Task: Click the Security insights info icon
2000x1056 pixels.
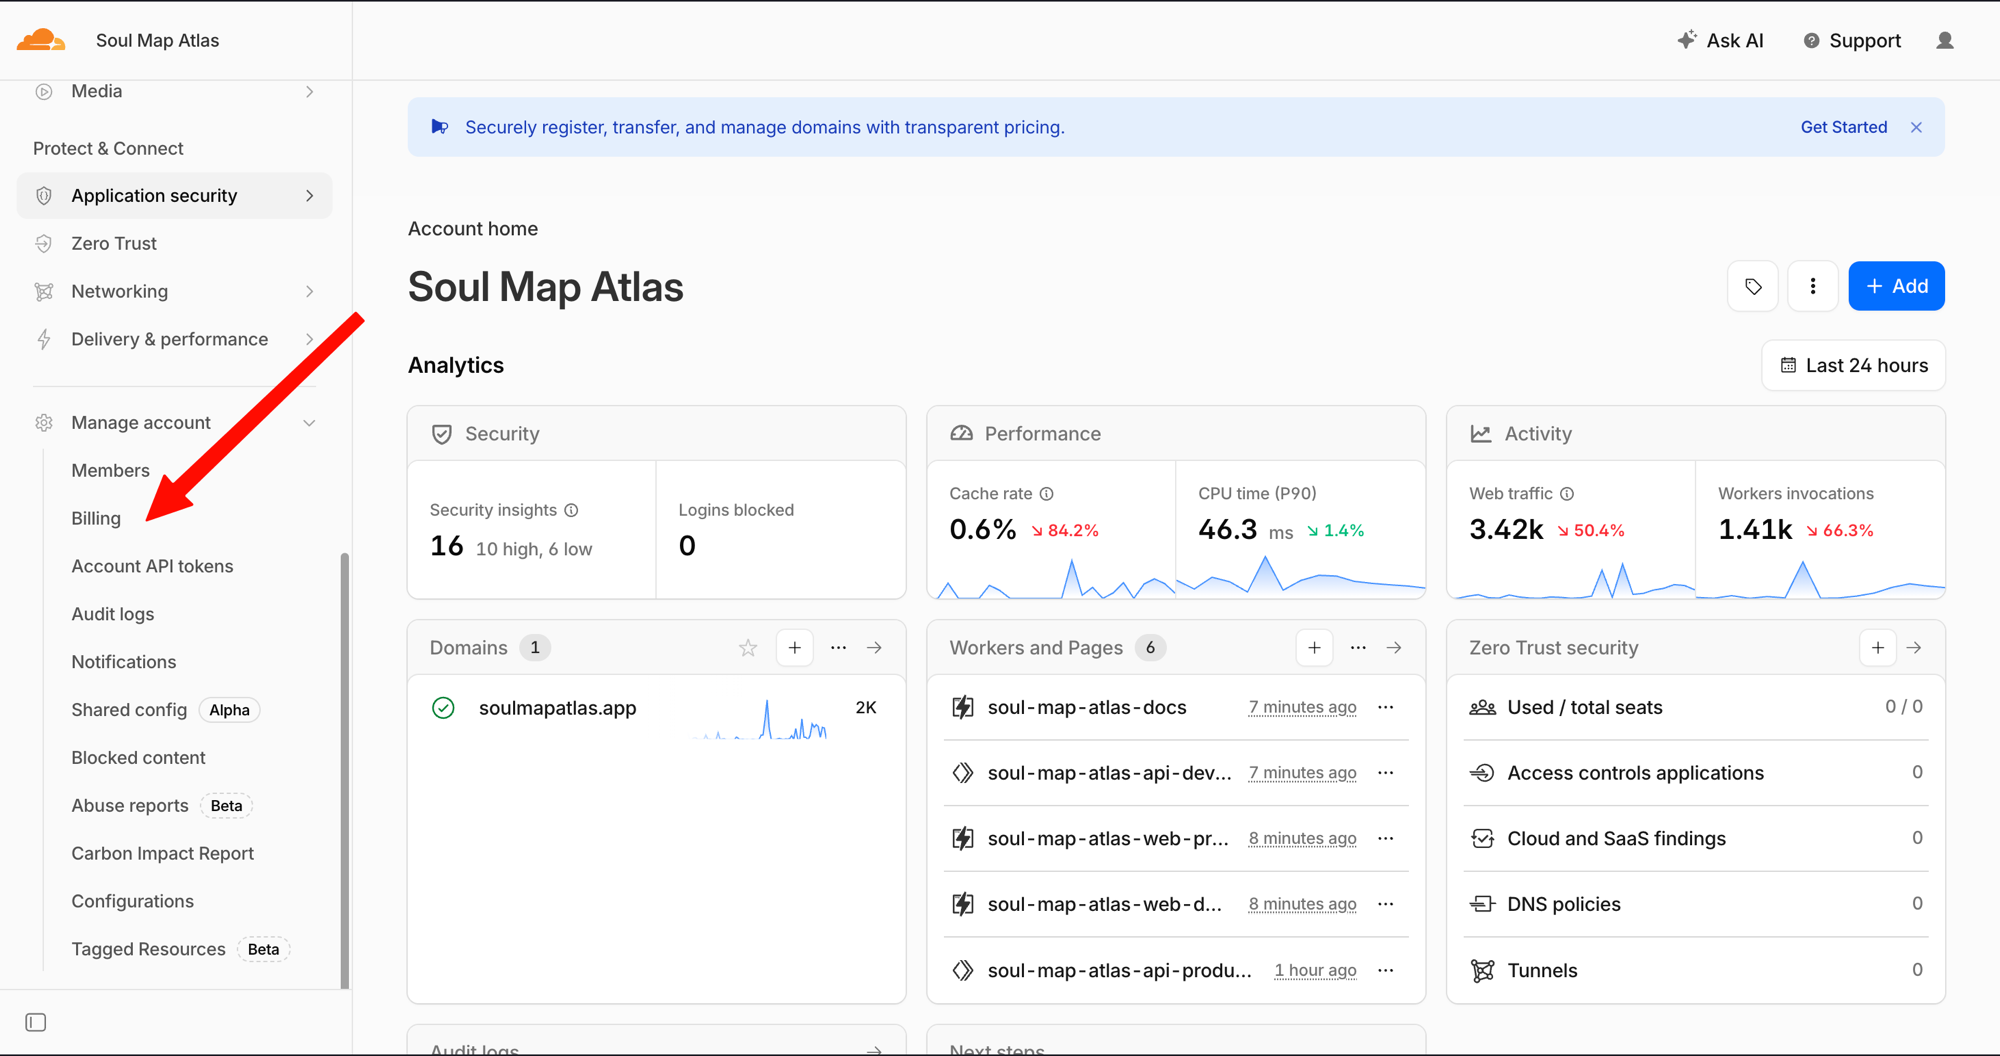Action: click(x=571, y=510)
